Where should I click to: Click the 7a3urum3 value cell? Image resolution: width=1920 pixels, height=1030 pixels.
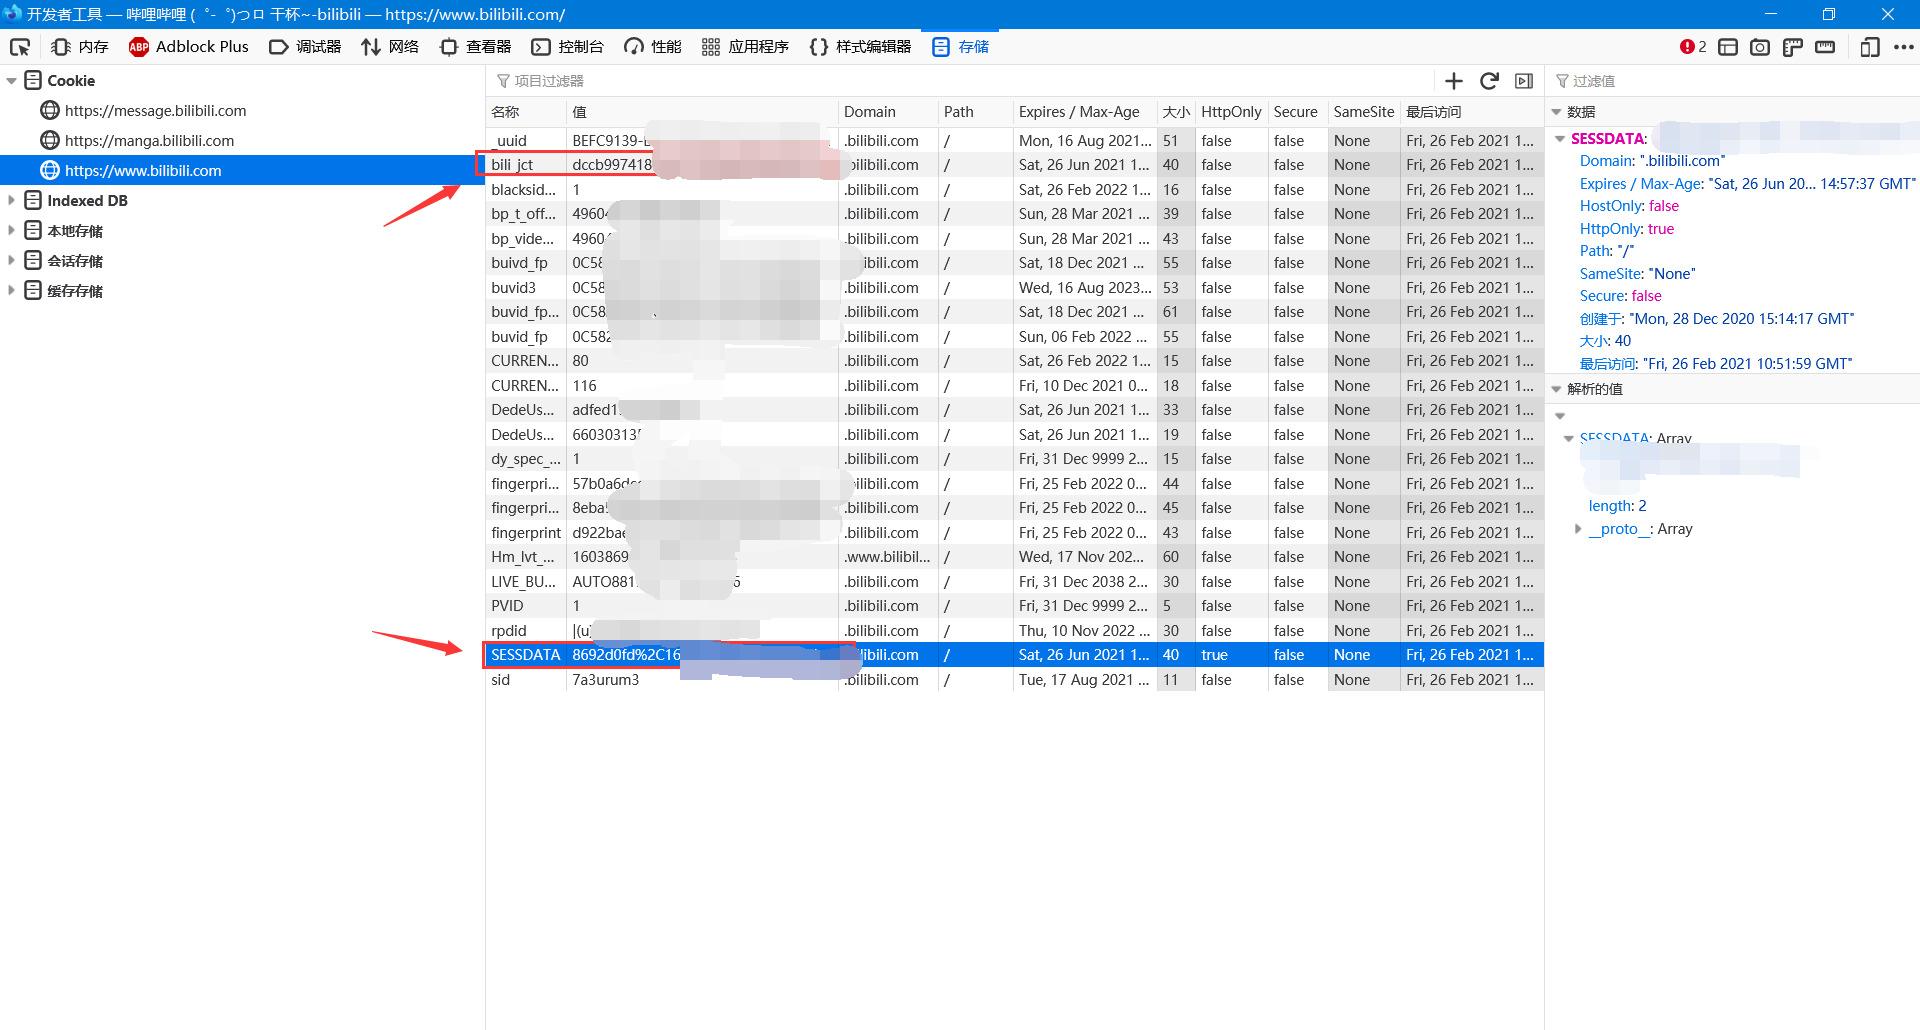[702, 680]
